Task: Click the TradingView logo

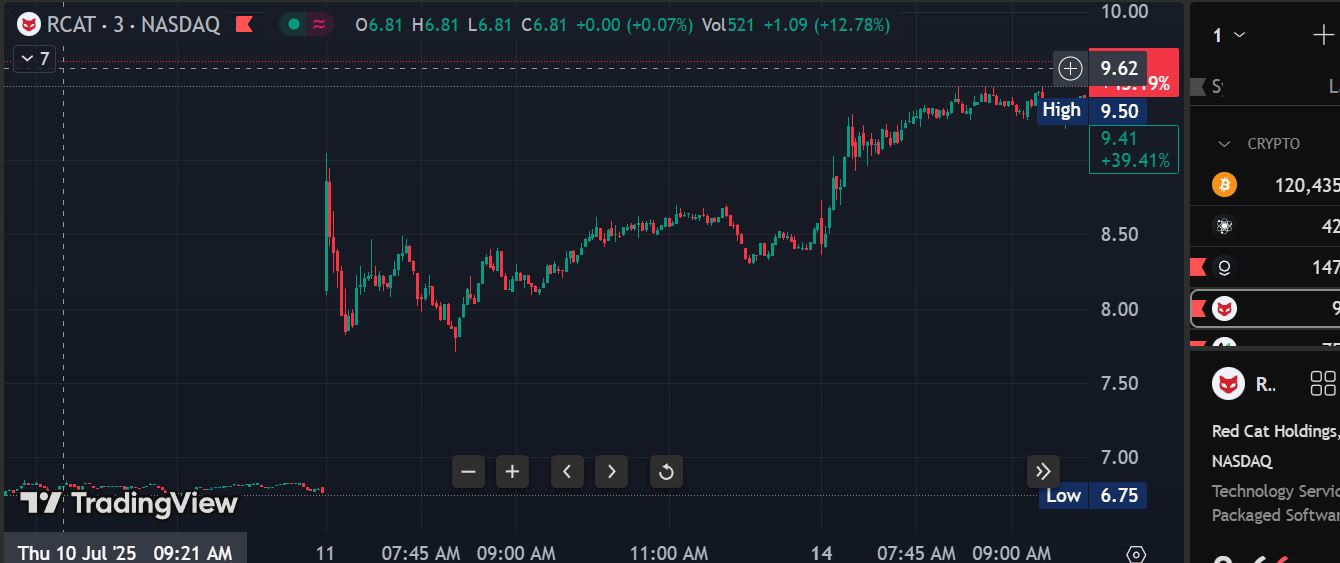Action: pos(129,503)
